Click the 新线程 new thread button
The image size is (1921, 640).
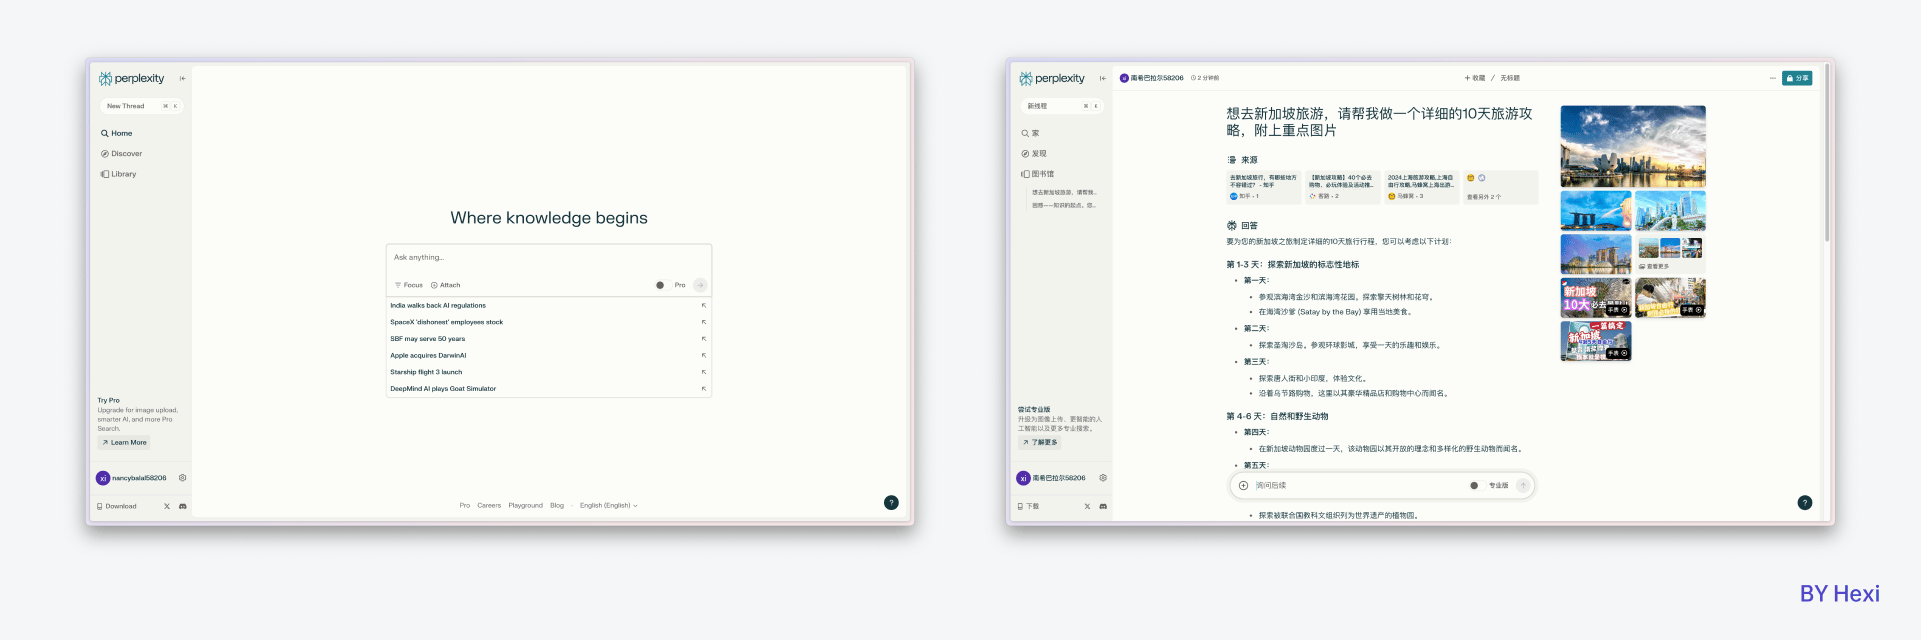pos(1062,106)
